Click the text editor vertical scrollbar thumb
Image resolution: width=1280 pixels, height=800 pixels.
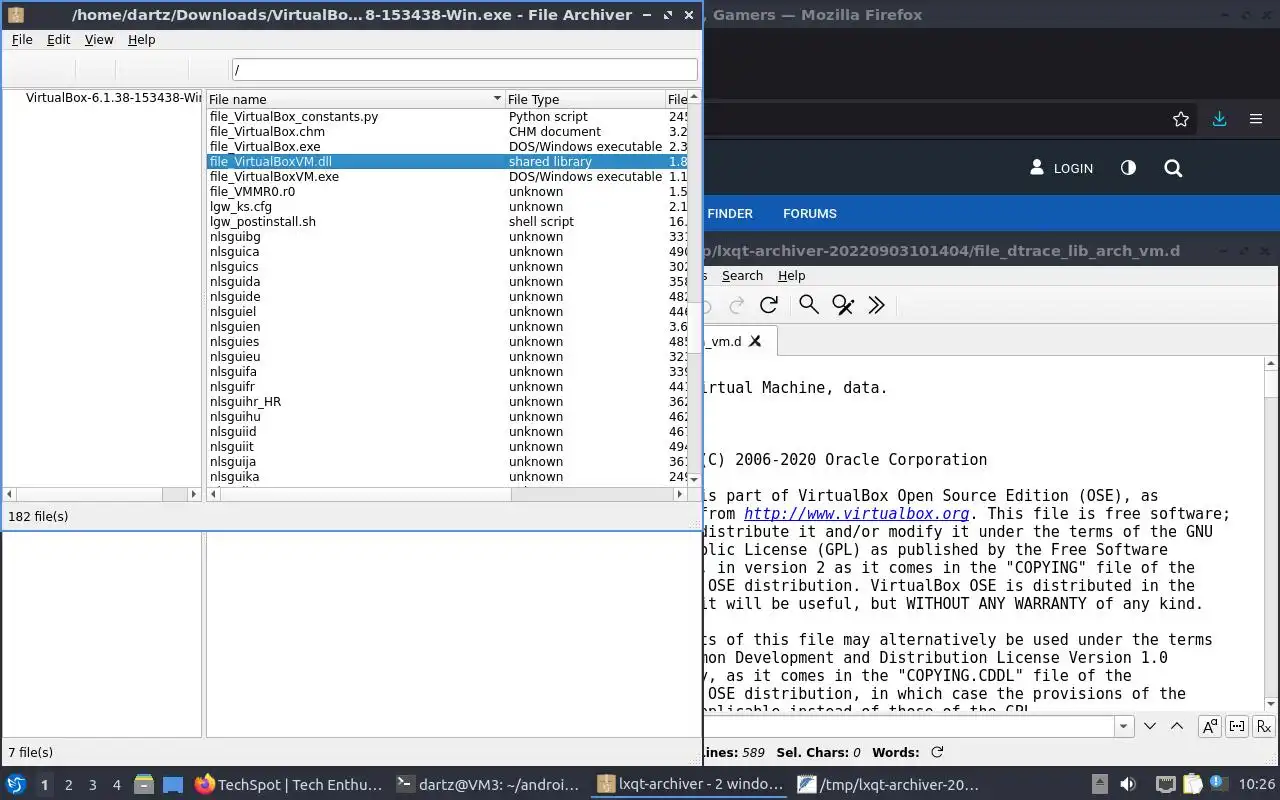1271,385
